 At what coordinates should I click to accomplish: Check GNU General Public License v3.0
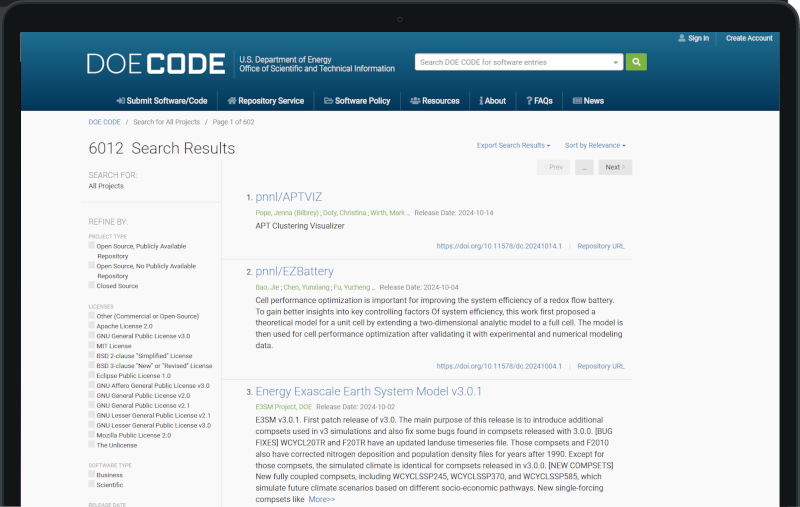92,335
